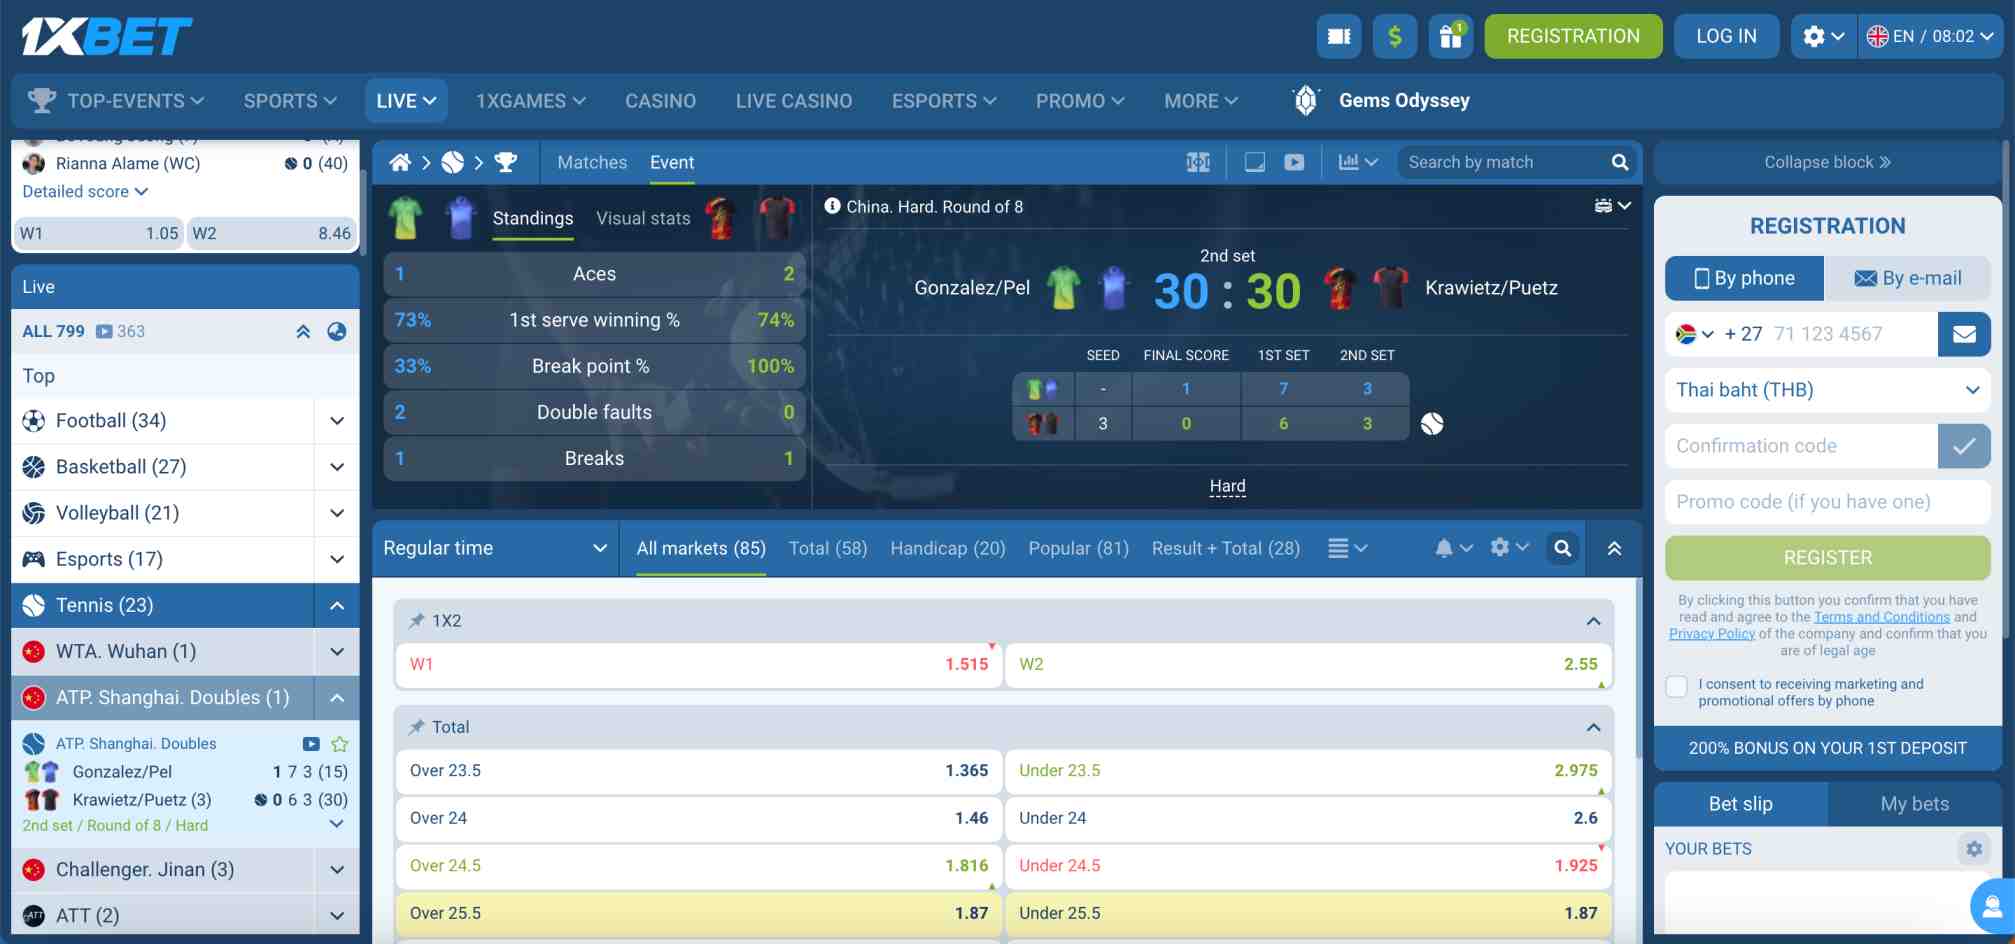Click the bell notifications icon in the markets bar

click(x=1446, y=548)
